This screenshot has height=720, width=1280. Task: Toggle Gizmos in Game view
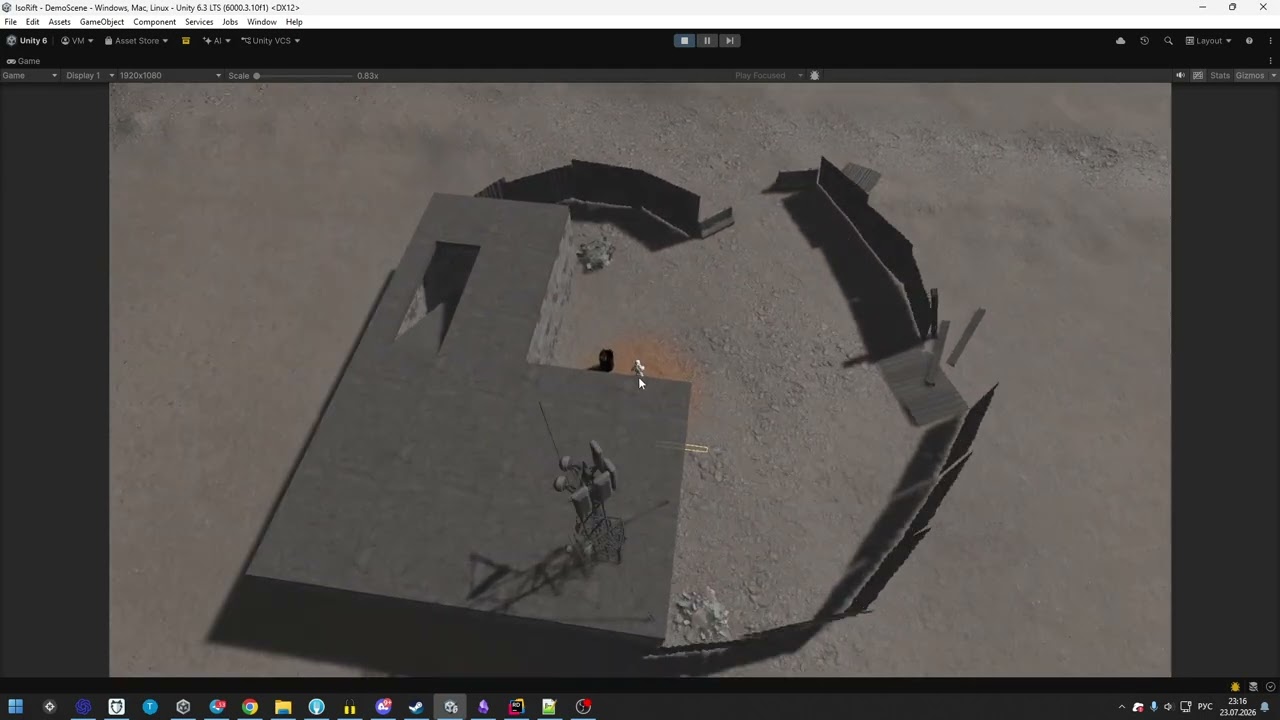1249,76
